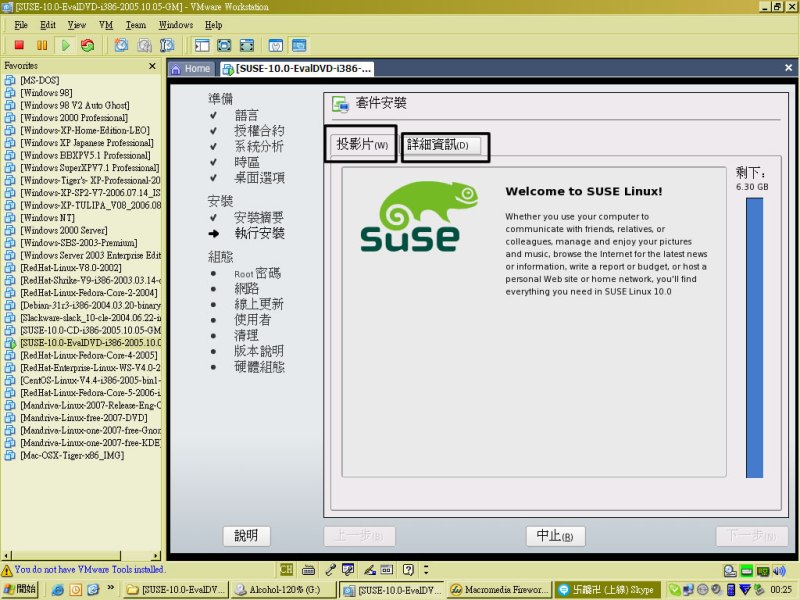
Task: Switch to the 詳細資訊(D) details tab
Action: [x=440, y=145]
